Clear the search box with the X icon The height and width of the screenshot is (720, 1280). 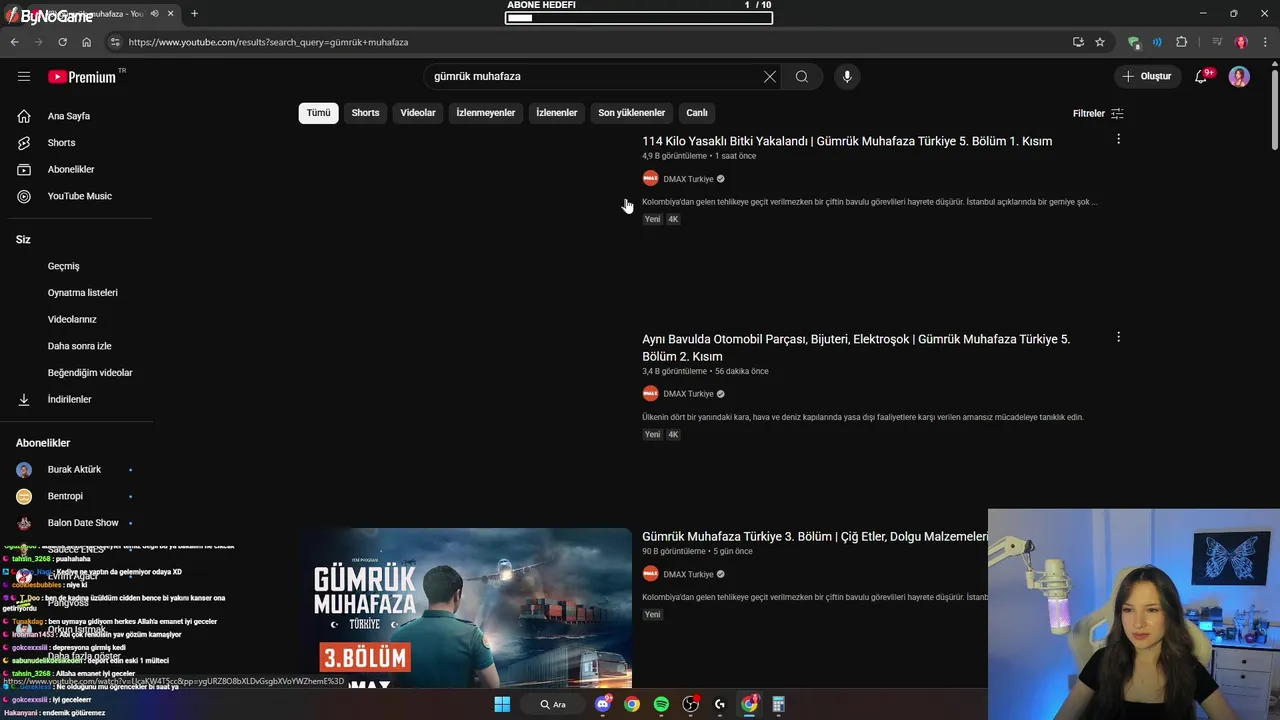point(770,76)
